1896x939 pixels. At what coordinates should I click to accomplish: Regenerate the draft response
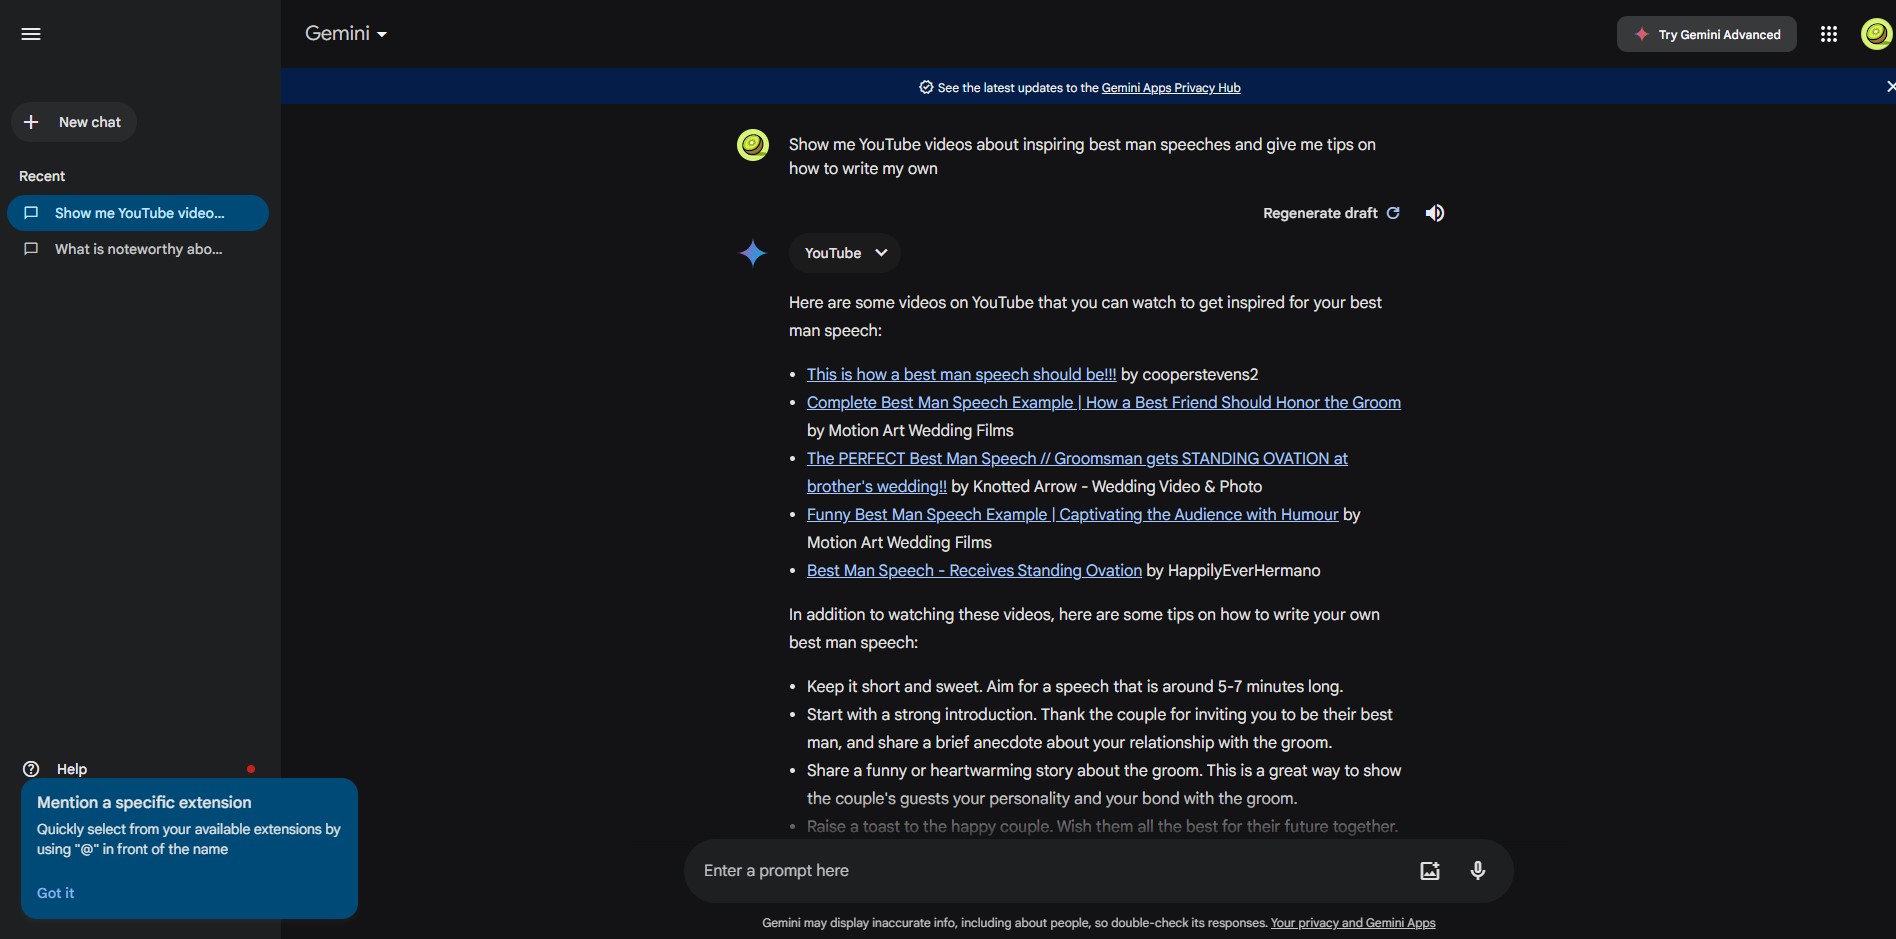1331,213
